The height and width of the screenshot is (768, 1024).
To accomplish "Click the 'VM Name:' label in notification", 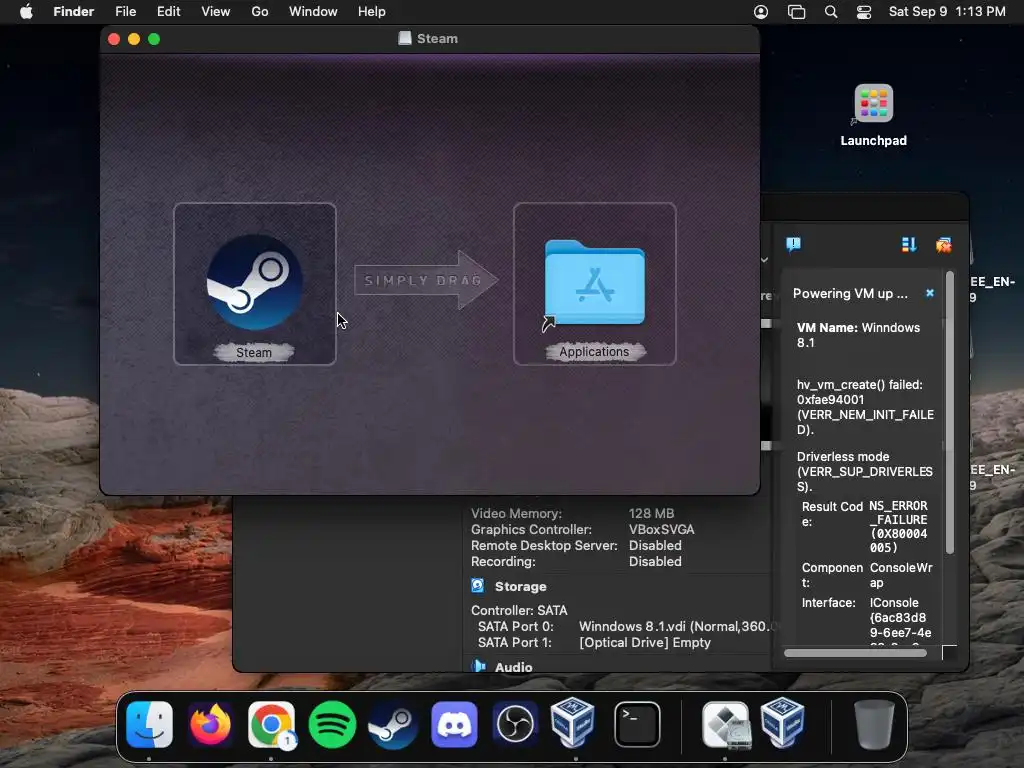I will pos(827,328).
